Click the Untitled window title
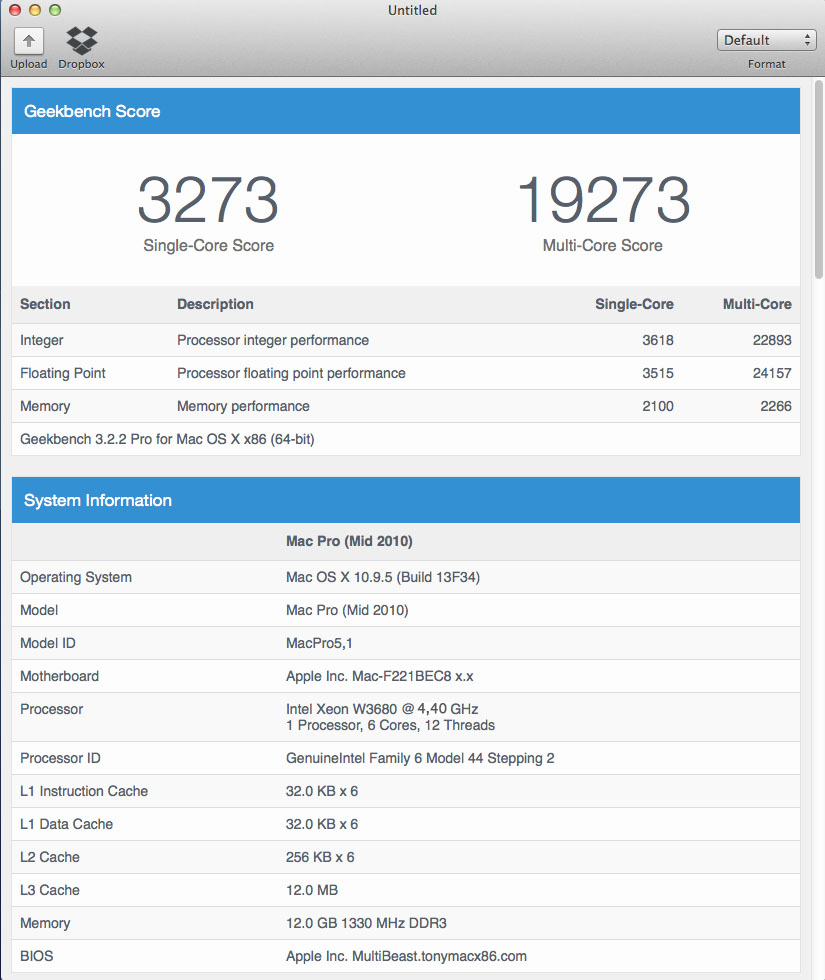 [x=412, y=10]
